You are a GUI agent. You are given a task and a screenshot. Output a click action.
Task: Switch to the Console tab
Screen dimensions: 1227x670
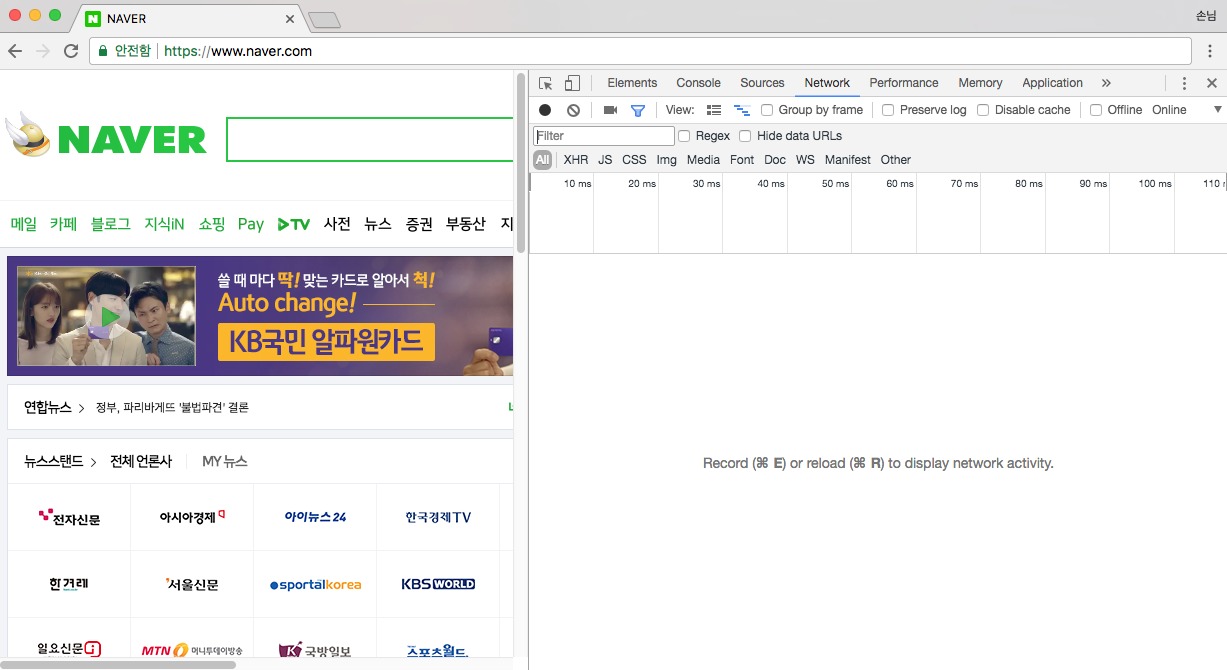(x=698, y=83)
